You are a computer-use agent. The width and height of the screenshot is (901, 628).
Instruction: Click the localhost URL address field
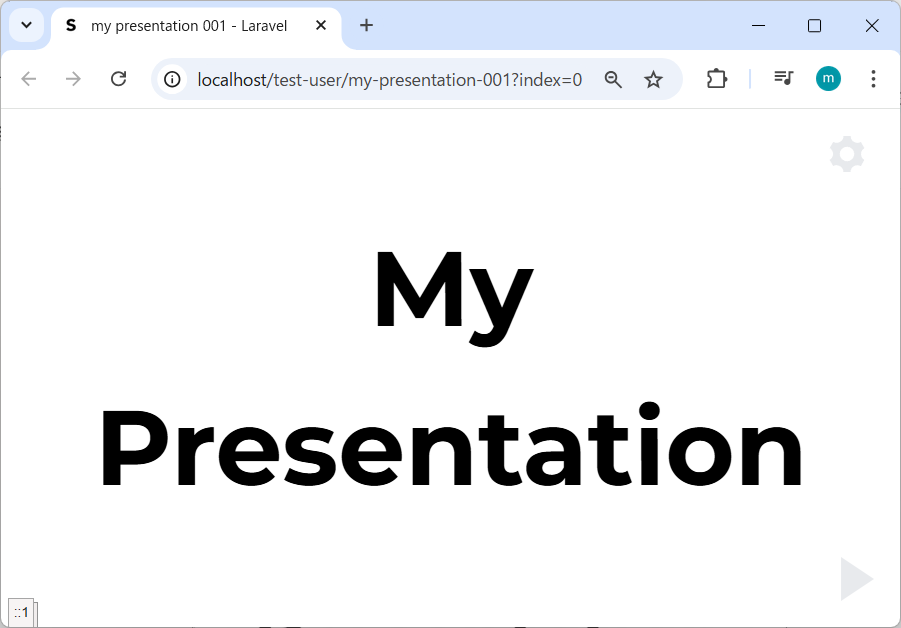click(390, 79)
